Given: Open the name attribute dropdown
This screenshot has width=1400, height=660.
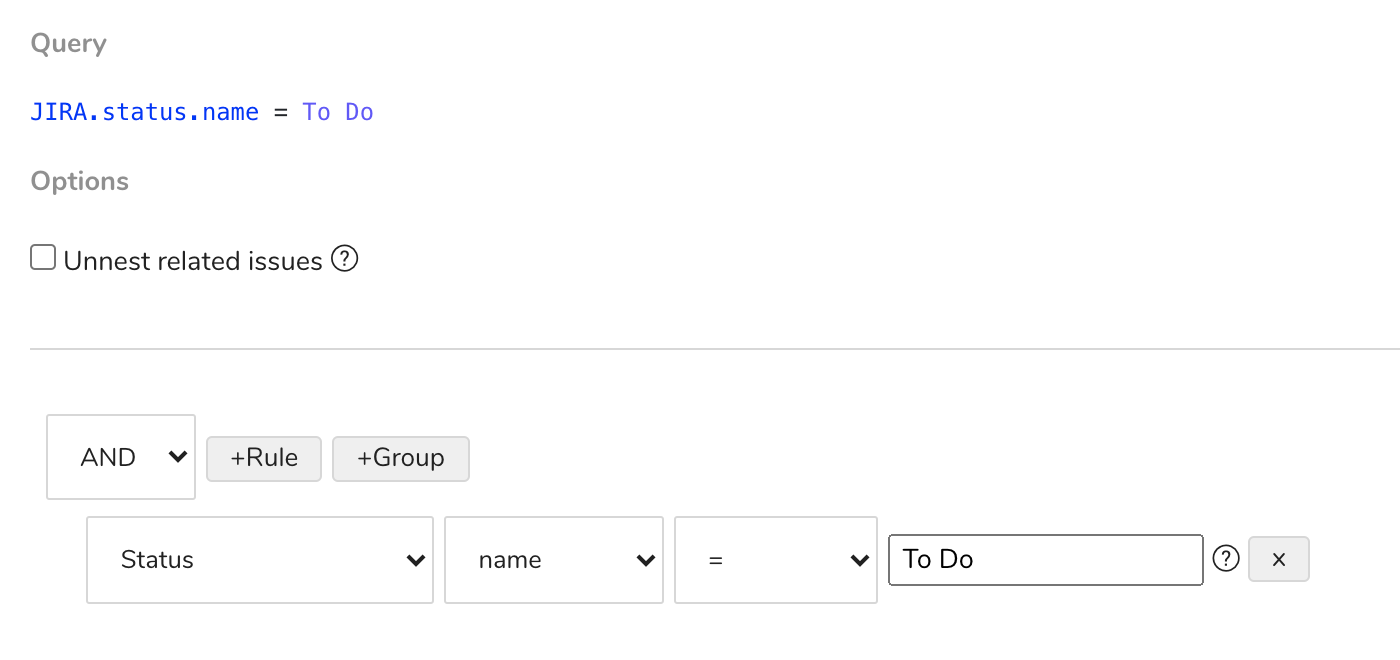Looking at the screenshot, I should pos(554,560).
